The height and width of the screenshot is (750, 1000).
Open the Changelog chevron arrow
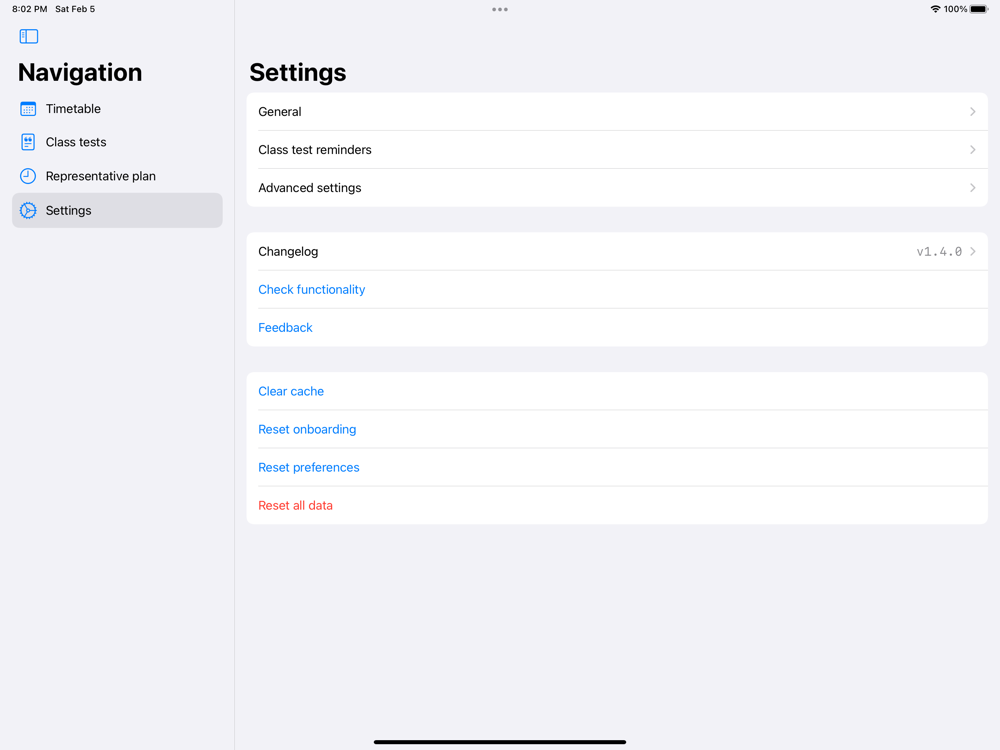point(972,252)
